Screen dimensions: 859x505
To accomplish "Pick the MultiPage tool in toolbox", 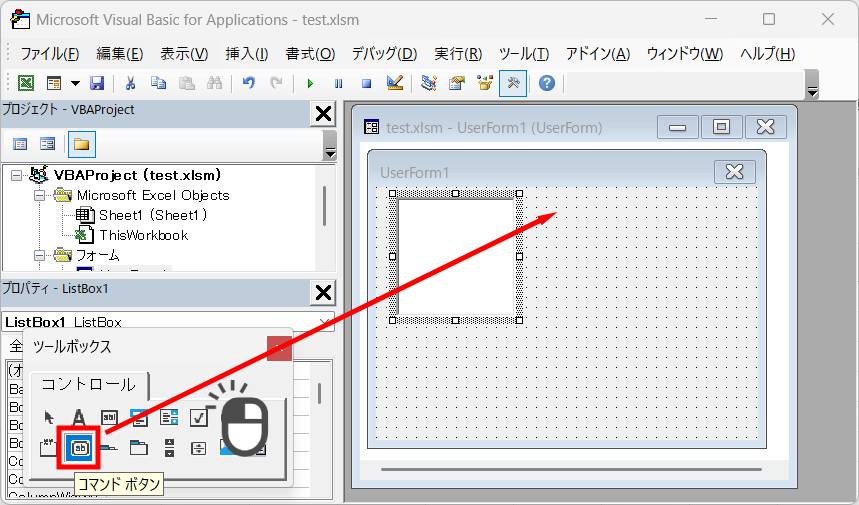I will (139, 448).
